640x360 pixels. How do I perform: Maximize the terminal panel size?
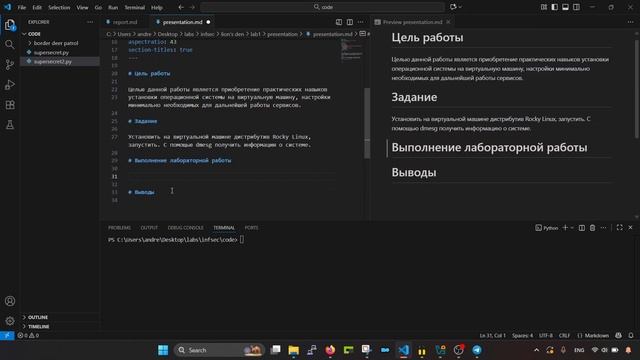(x=620, y=228)
